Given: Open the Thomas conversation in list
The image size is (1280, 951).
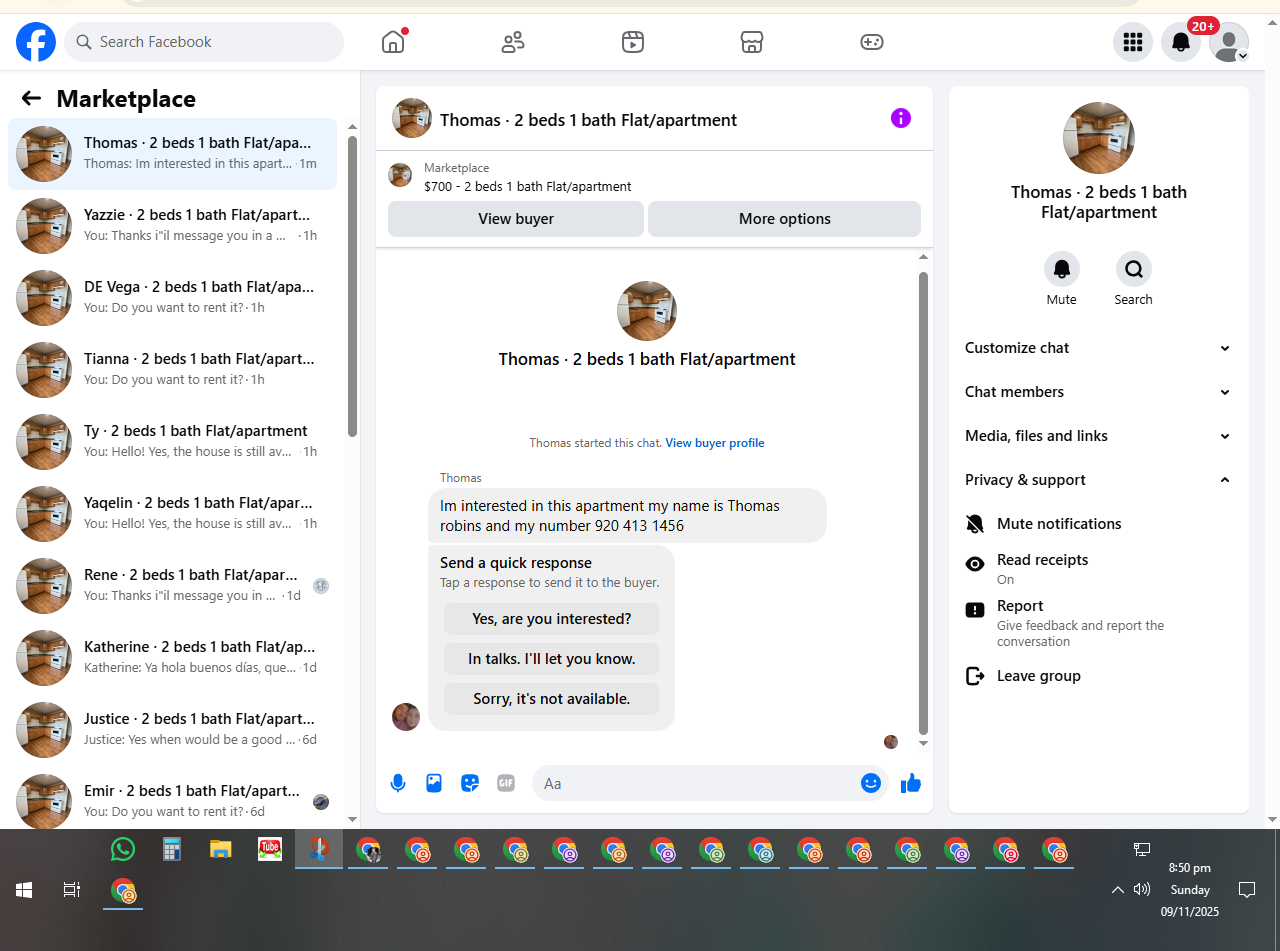Looking at the screenshot, I should [172, 154].
